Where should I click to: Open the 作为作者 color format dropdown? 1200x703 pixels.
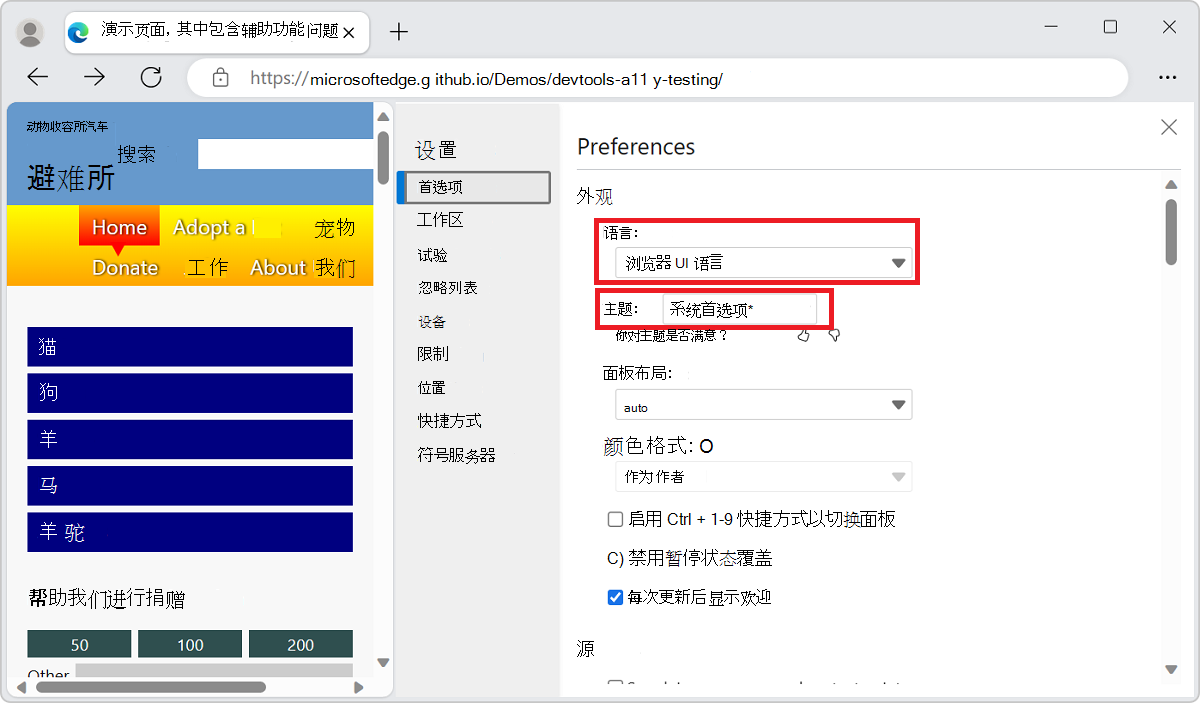click(763, 477)
